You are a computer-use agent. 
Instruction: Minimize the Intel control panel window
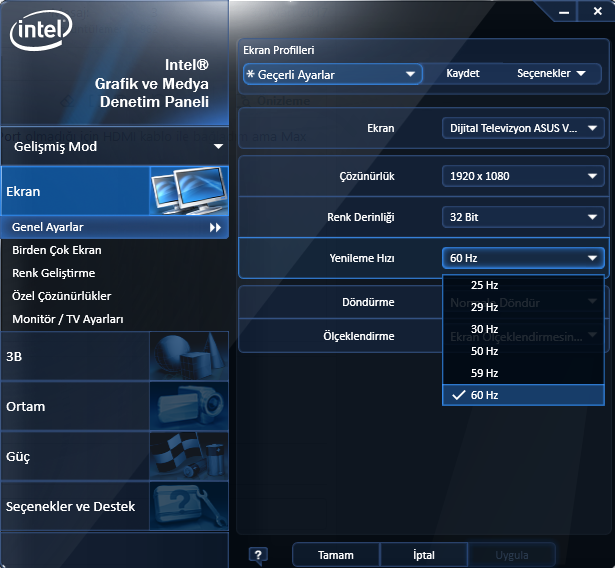point(564,13)
